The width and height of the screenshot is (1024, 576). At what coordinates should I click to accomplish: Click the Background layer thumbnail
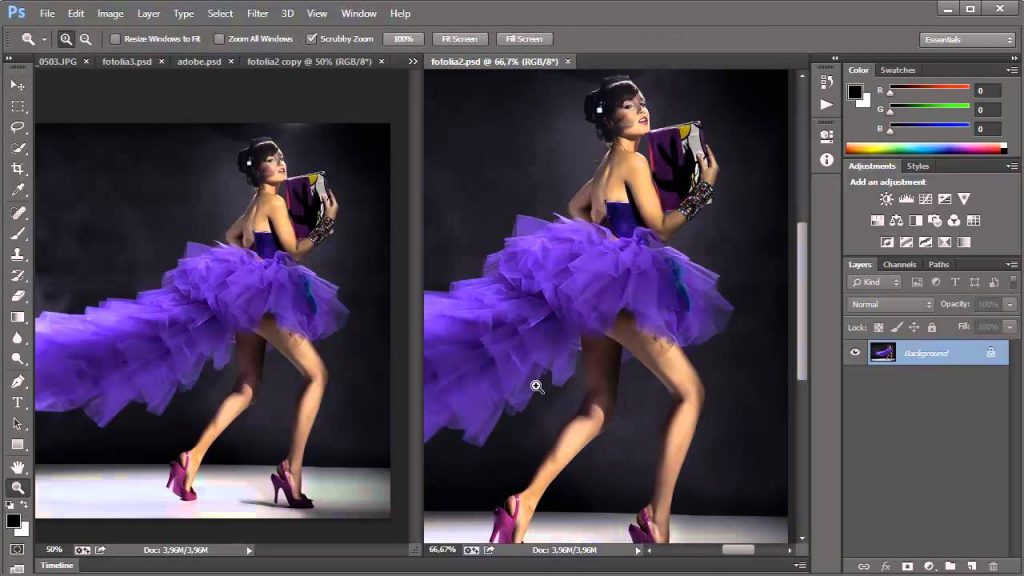(x=883, y=352)
